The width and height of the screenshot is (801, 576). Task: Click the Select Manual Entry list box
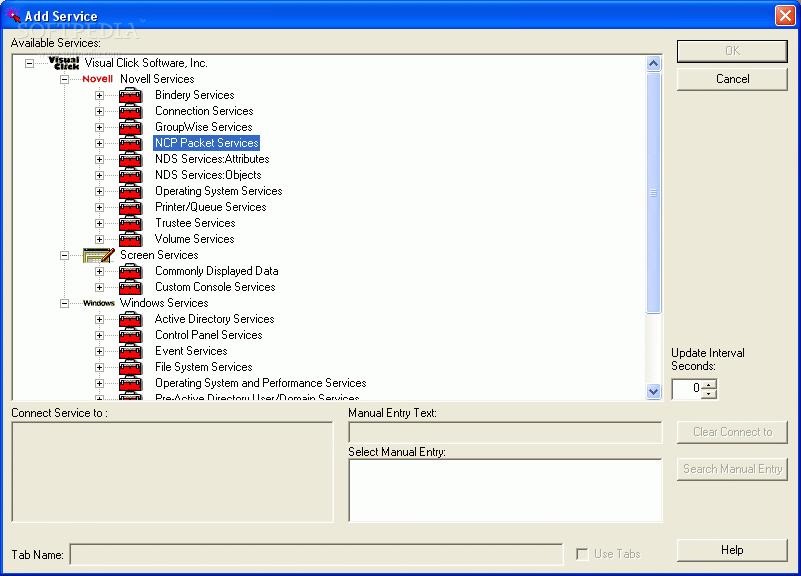[x=505, y=490]
